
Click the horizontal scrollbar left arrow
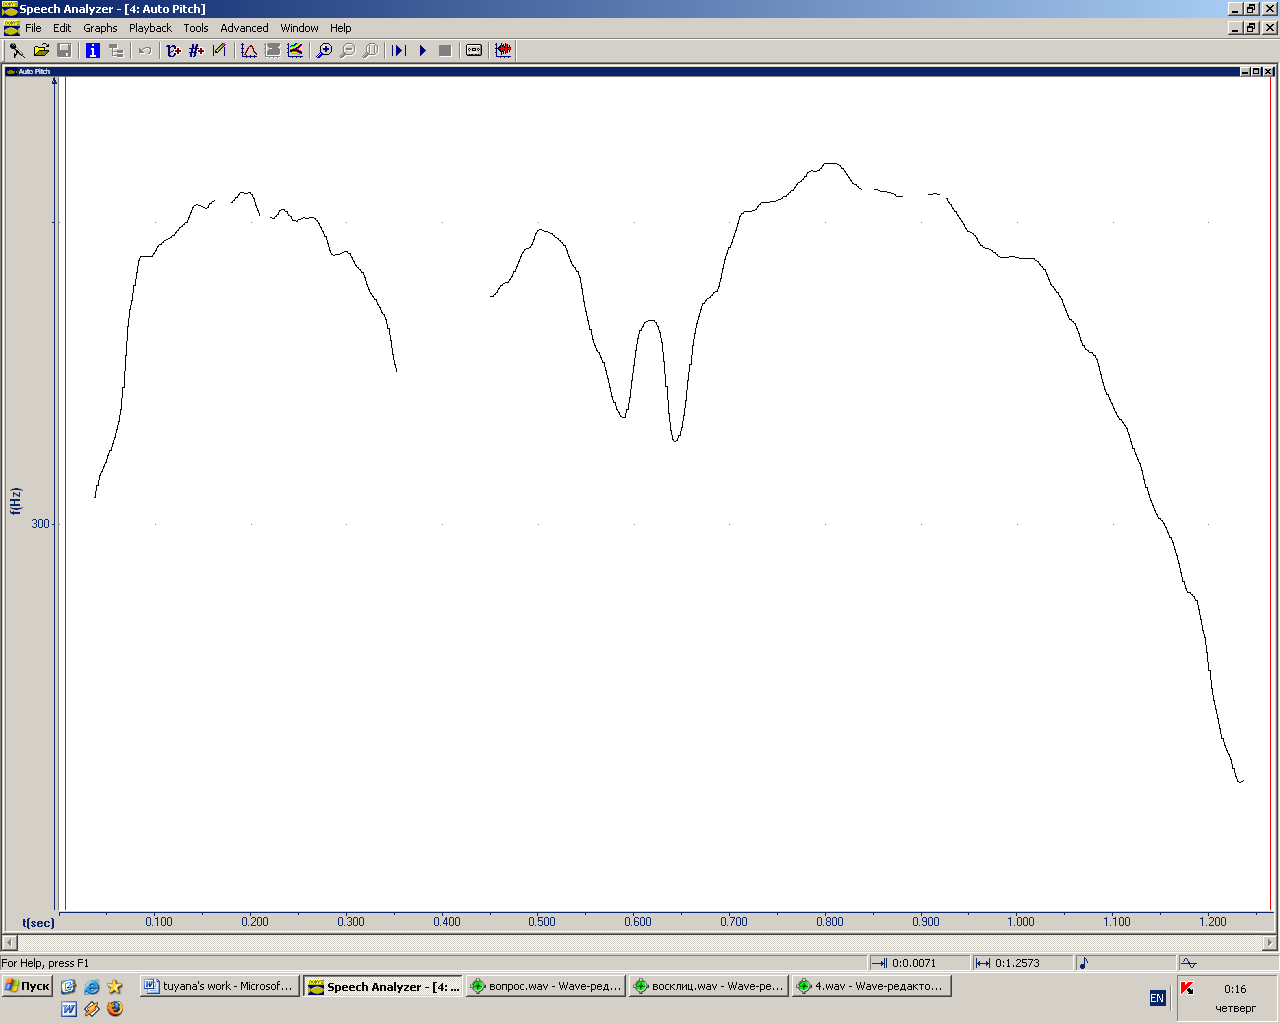click(x=9, y=942)
